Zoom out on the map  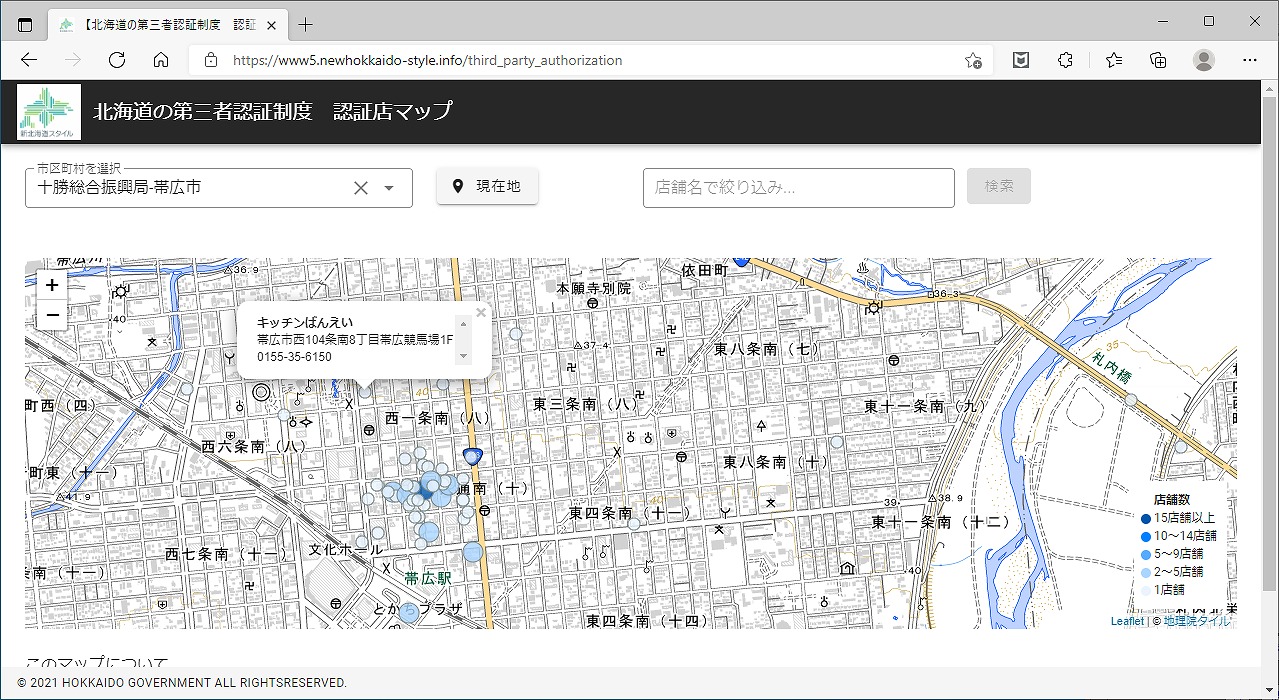(52, 314)
